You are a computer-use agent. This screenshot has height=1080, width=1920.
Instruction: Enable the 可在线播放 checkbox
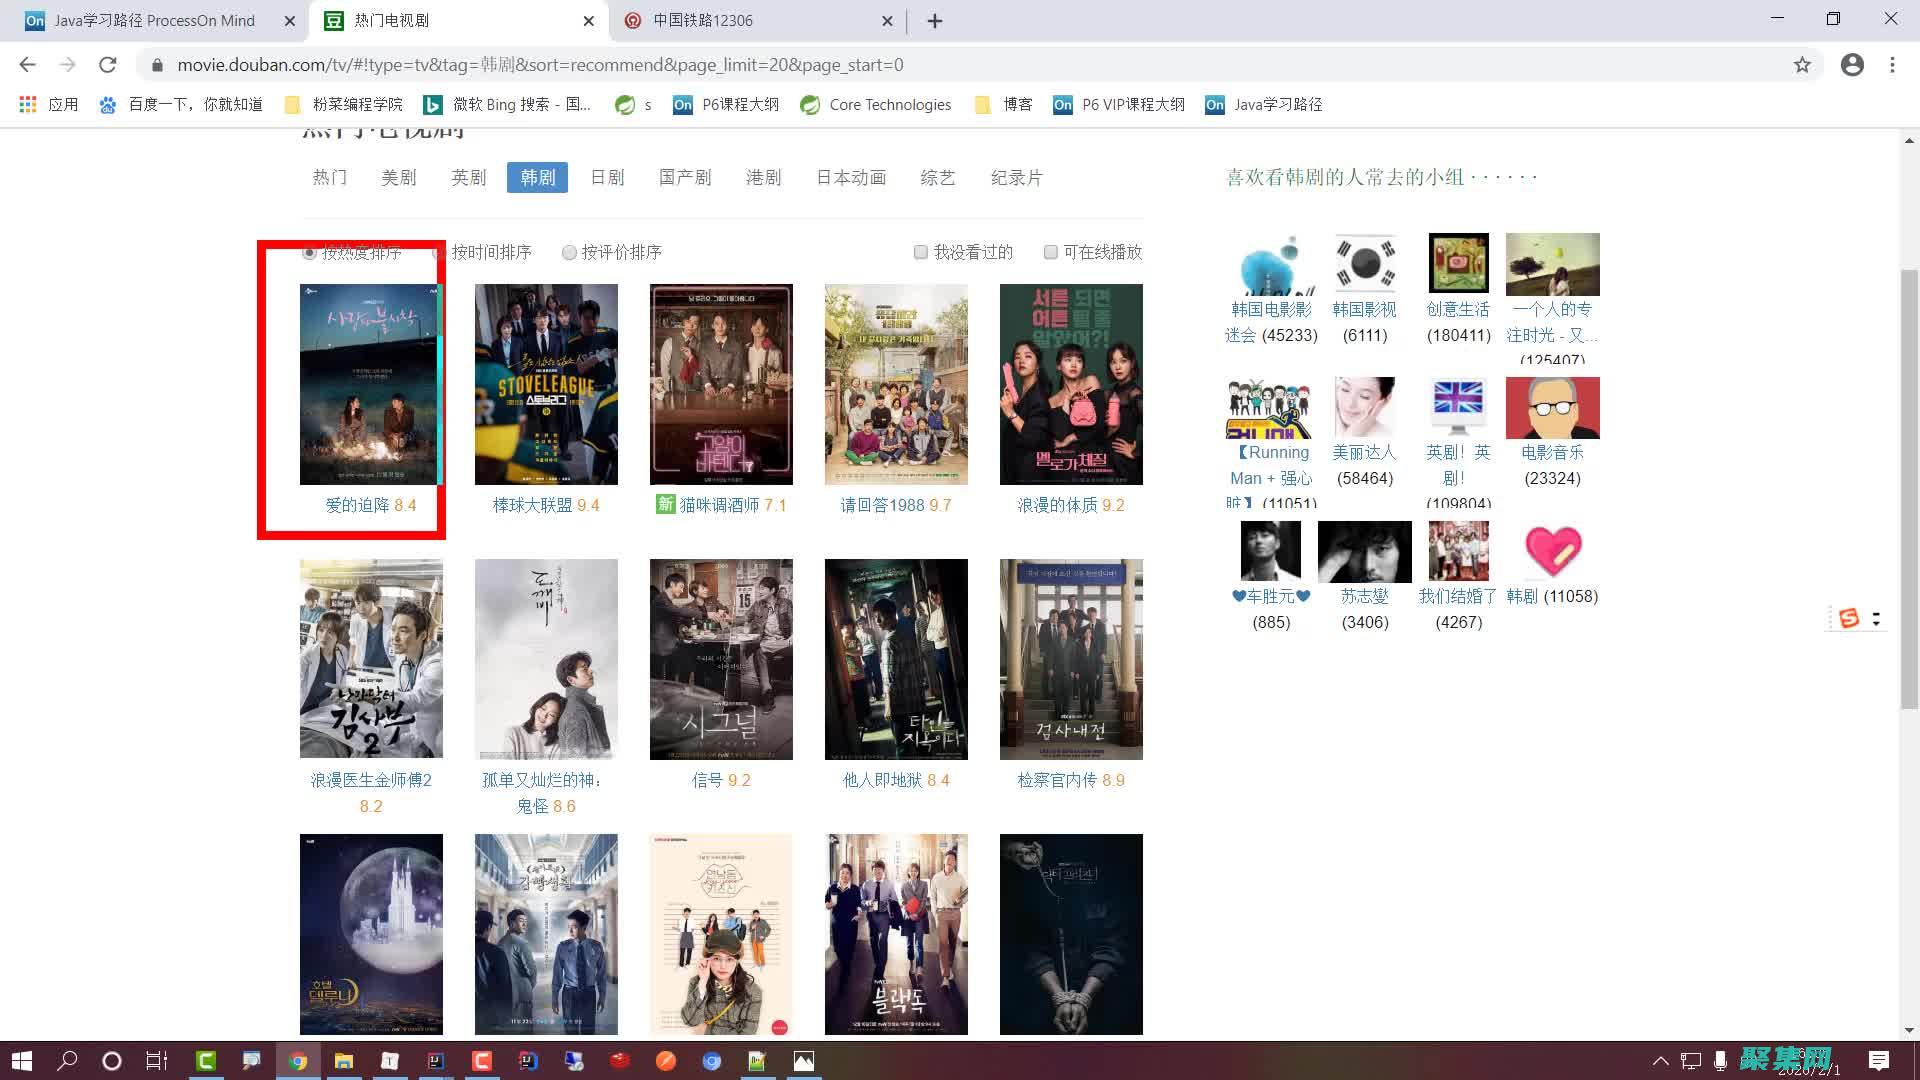[x=1050, y=252]
